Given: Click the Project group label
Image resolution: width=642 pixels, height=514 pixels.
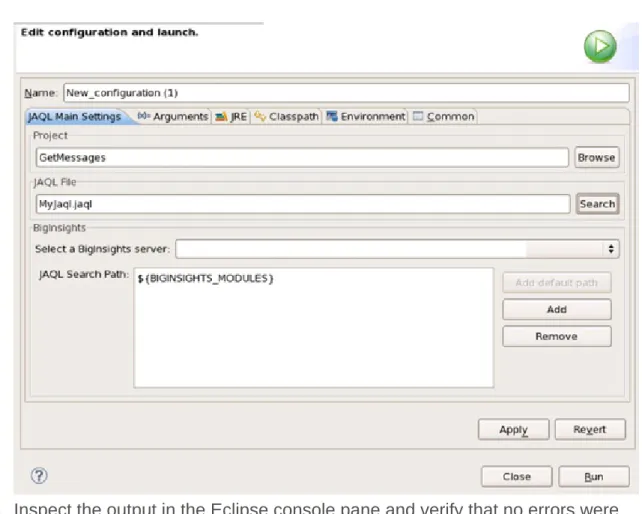Looking at the screenshot, I should click(50, 136).
